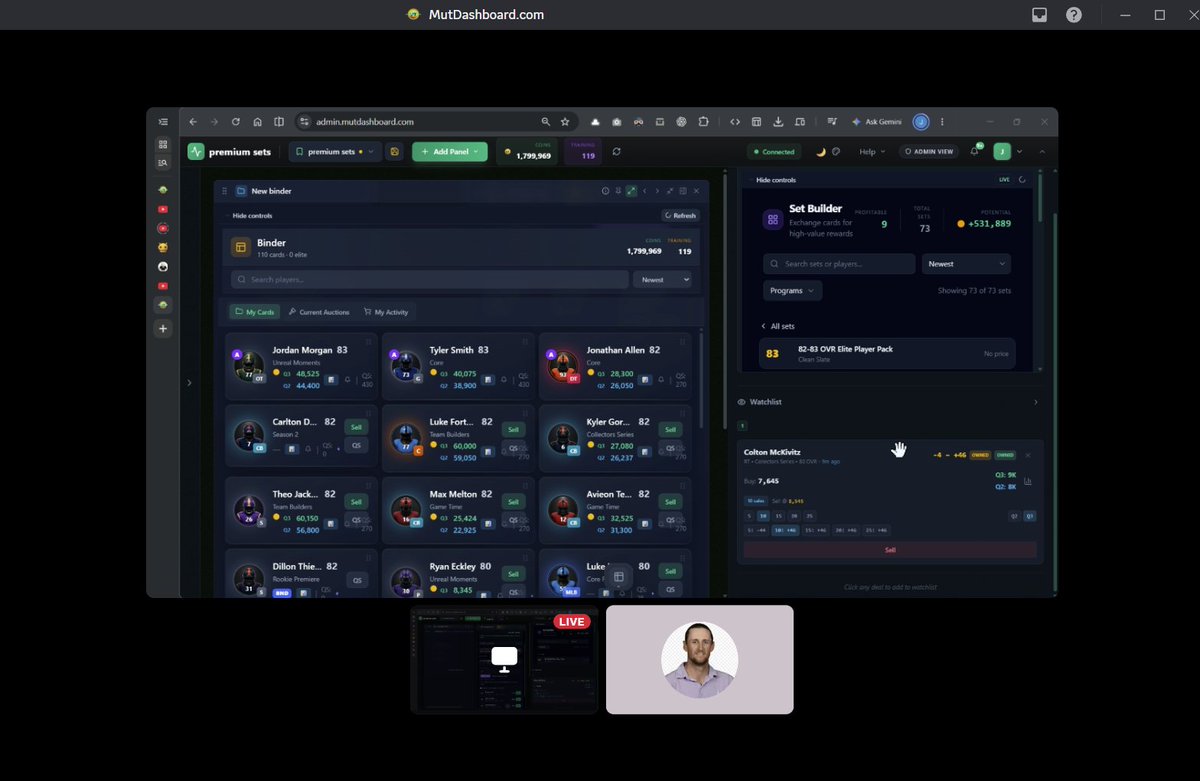
Task: Switch to the Current Auctions tab
Action: point(319,312)
